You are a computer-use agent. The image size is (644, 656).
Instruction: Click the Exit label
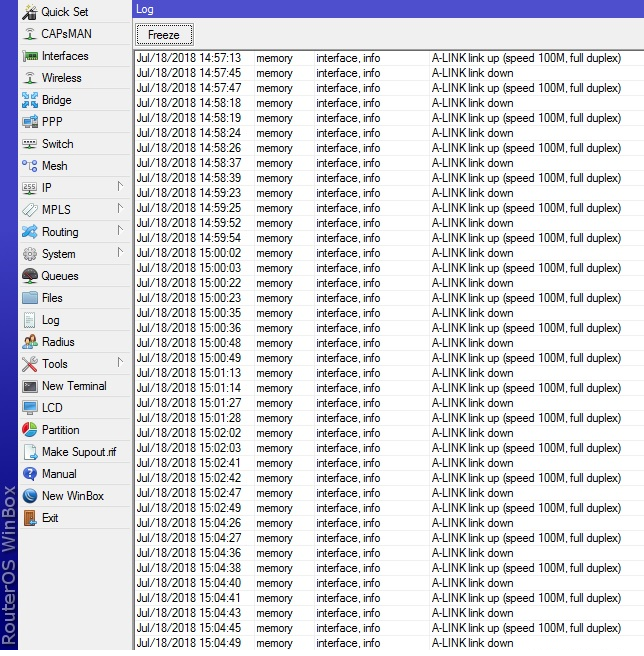[x=50, y=518]
